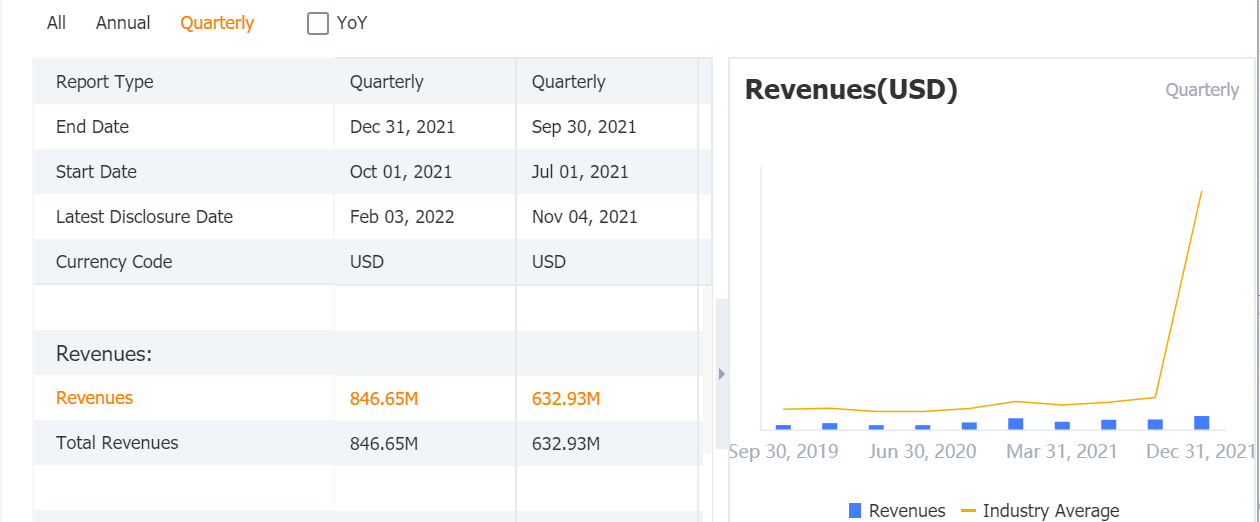Switch to the Annual tab
Screen dimensions: 1260x522
[x=123, y=23]
